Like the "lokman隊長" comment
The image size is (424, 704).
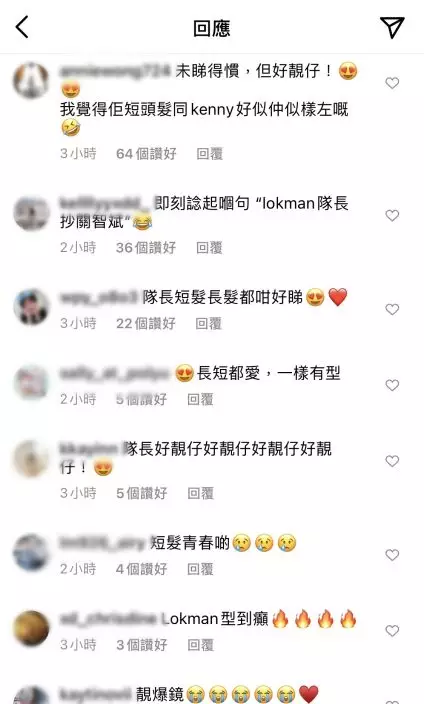392,216
